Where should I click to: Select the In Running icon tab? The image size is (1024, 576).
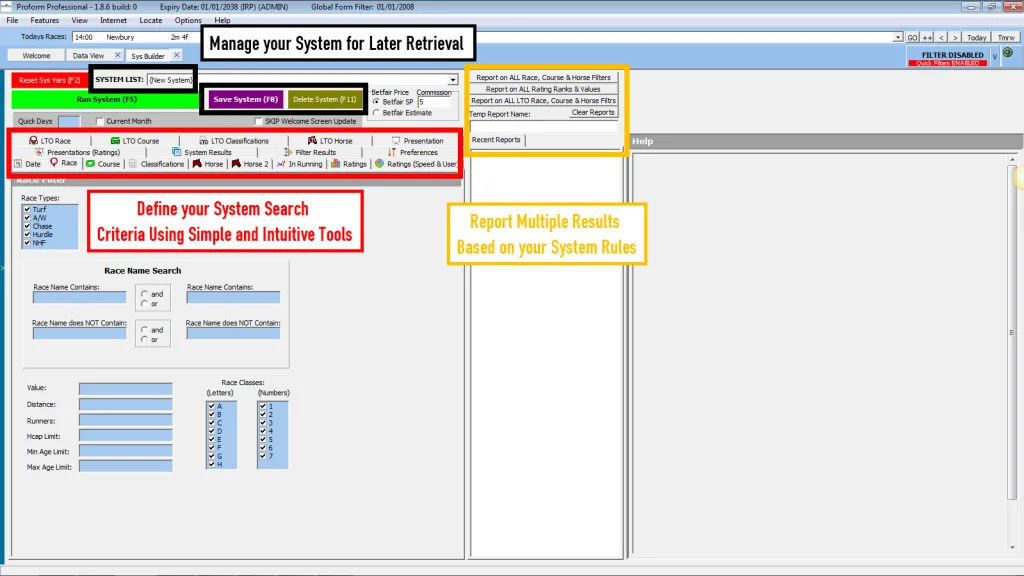click(x=279, y=163)
